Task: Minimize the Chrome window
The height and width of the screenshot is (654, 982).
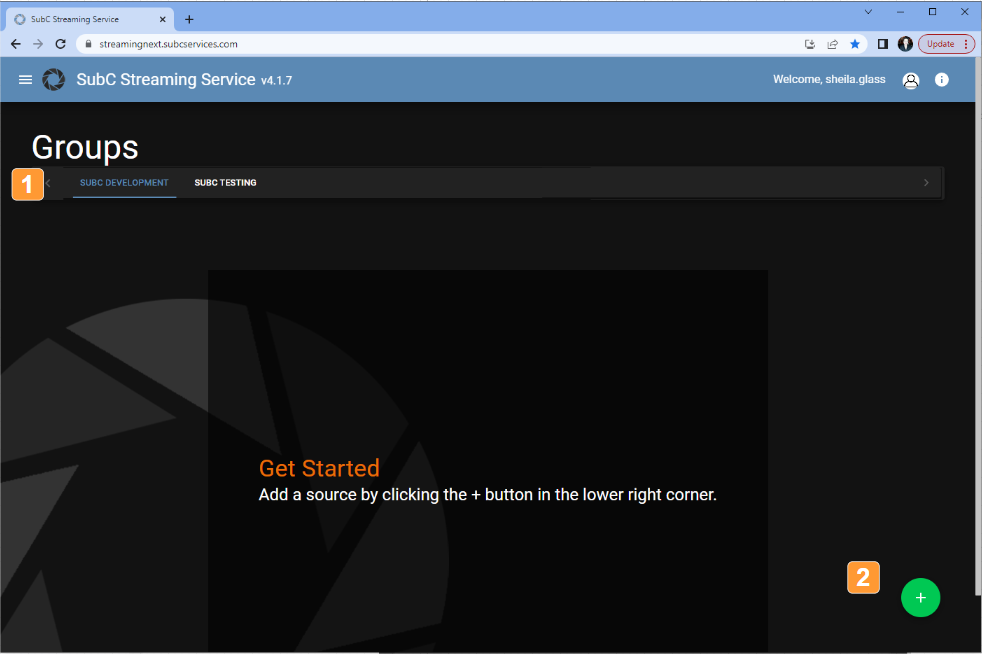Action: [x=900, y=11]
